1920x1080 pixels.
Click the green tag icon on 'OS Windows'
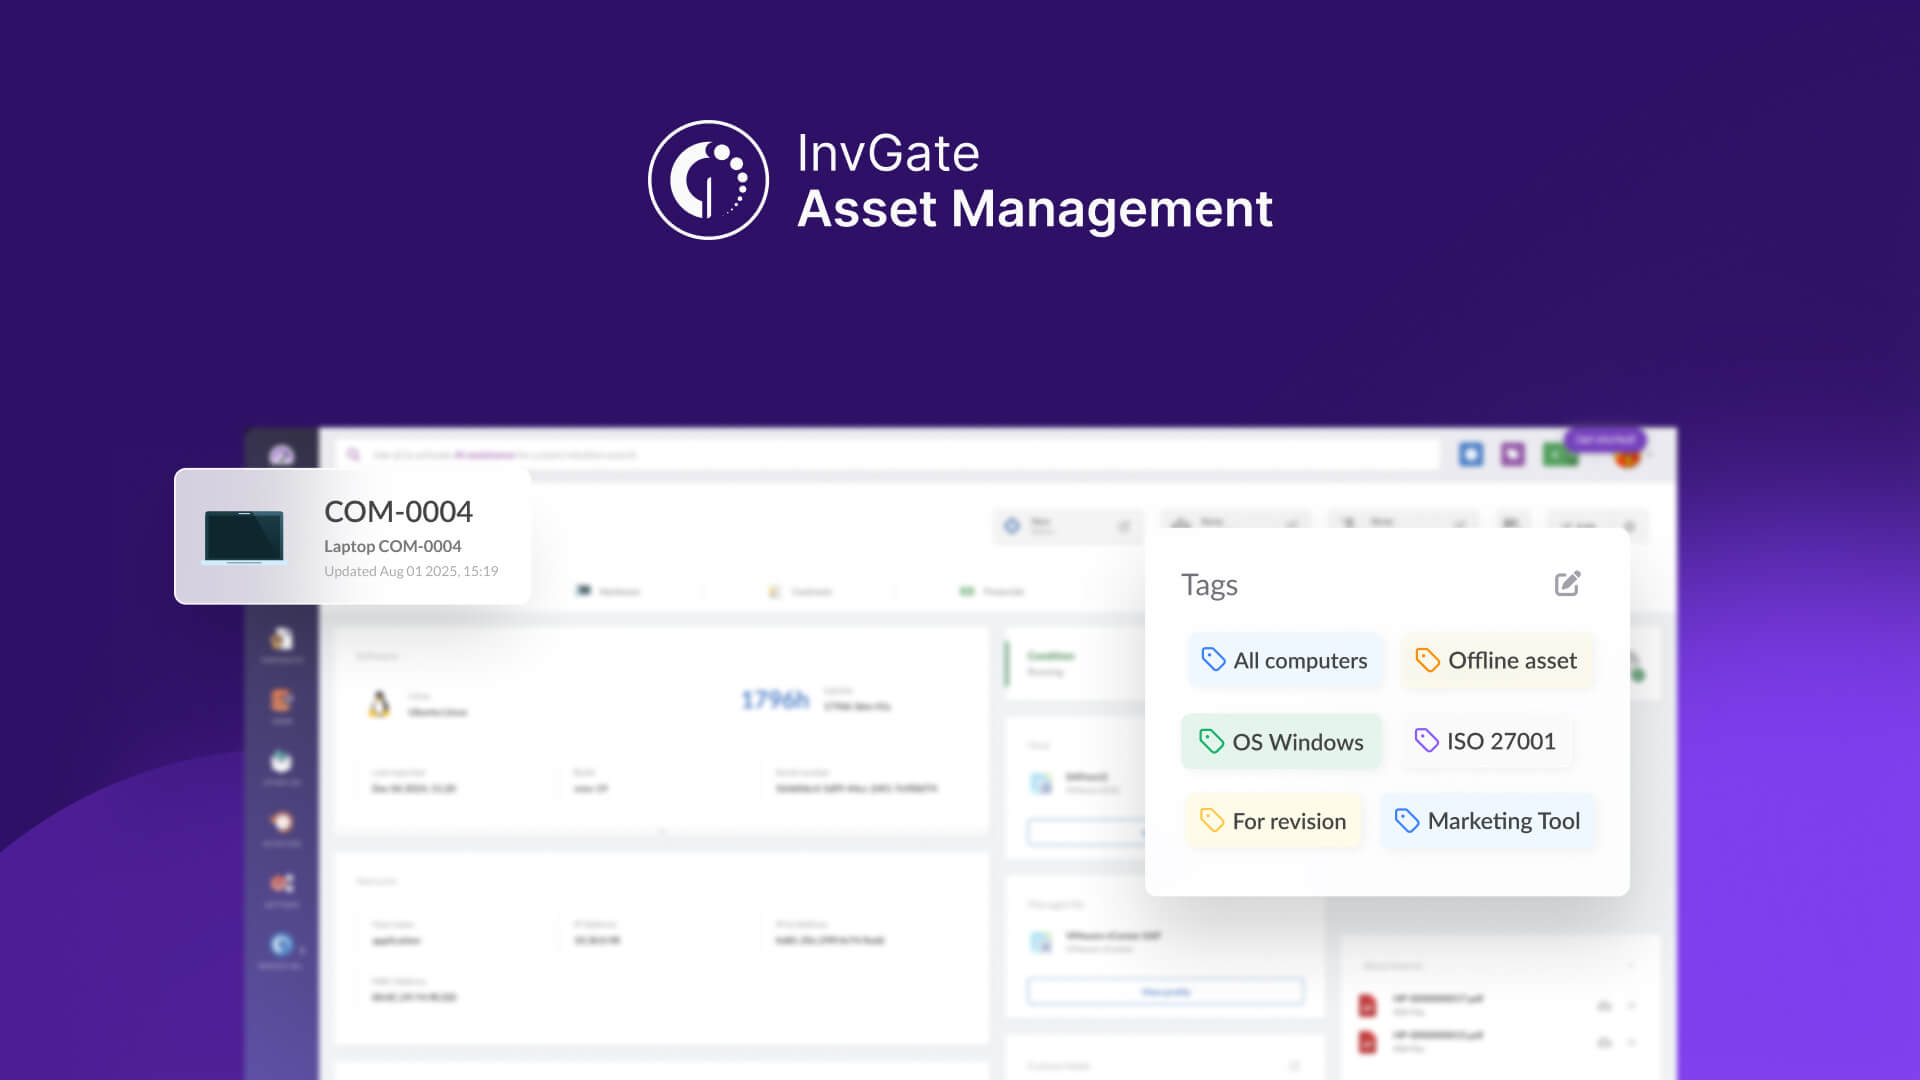coord(1210,742)
